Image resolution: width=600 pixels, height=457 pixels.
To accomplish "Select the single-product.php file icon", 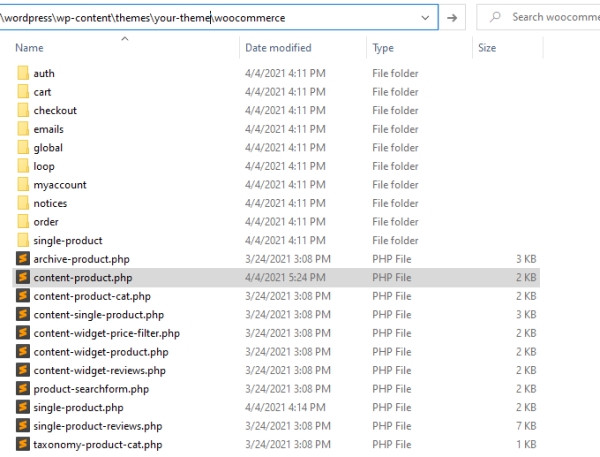I will click(23, 407).
